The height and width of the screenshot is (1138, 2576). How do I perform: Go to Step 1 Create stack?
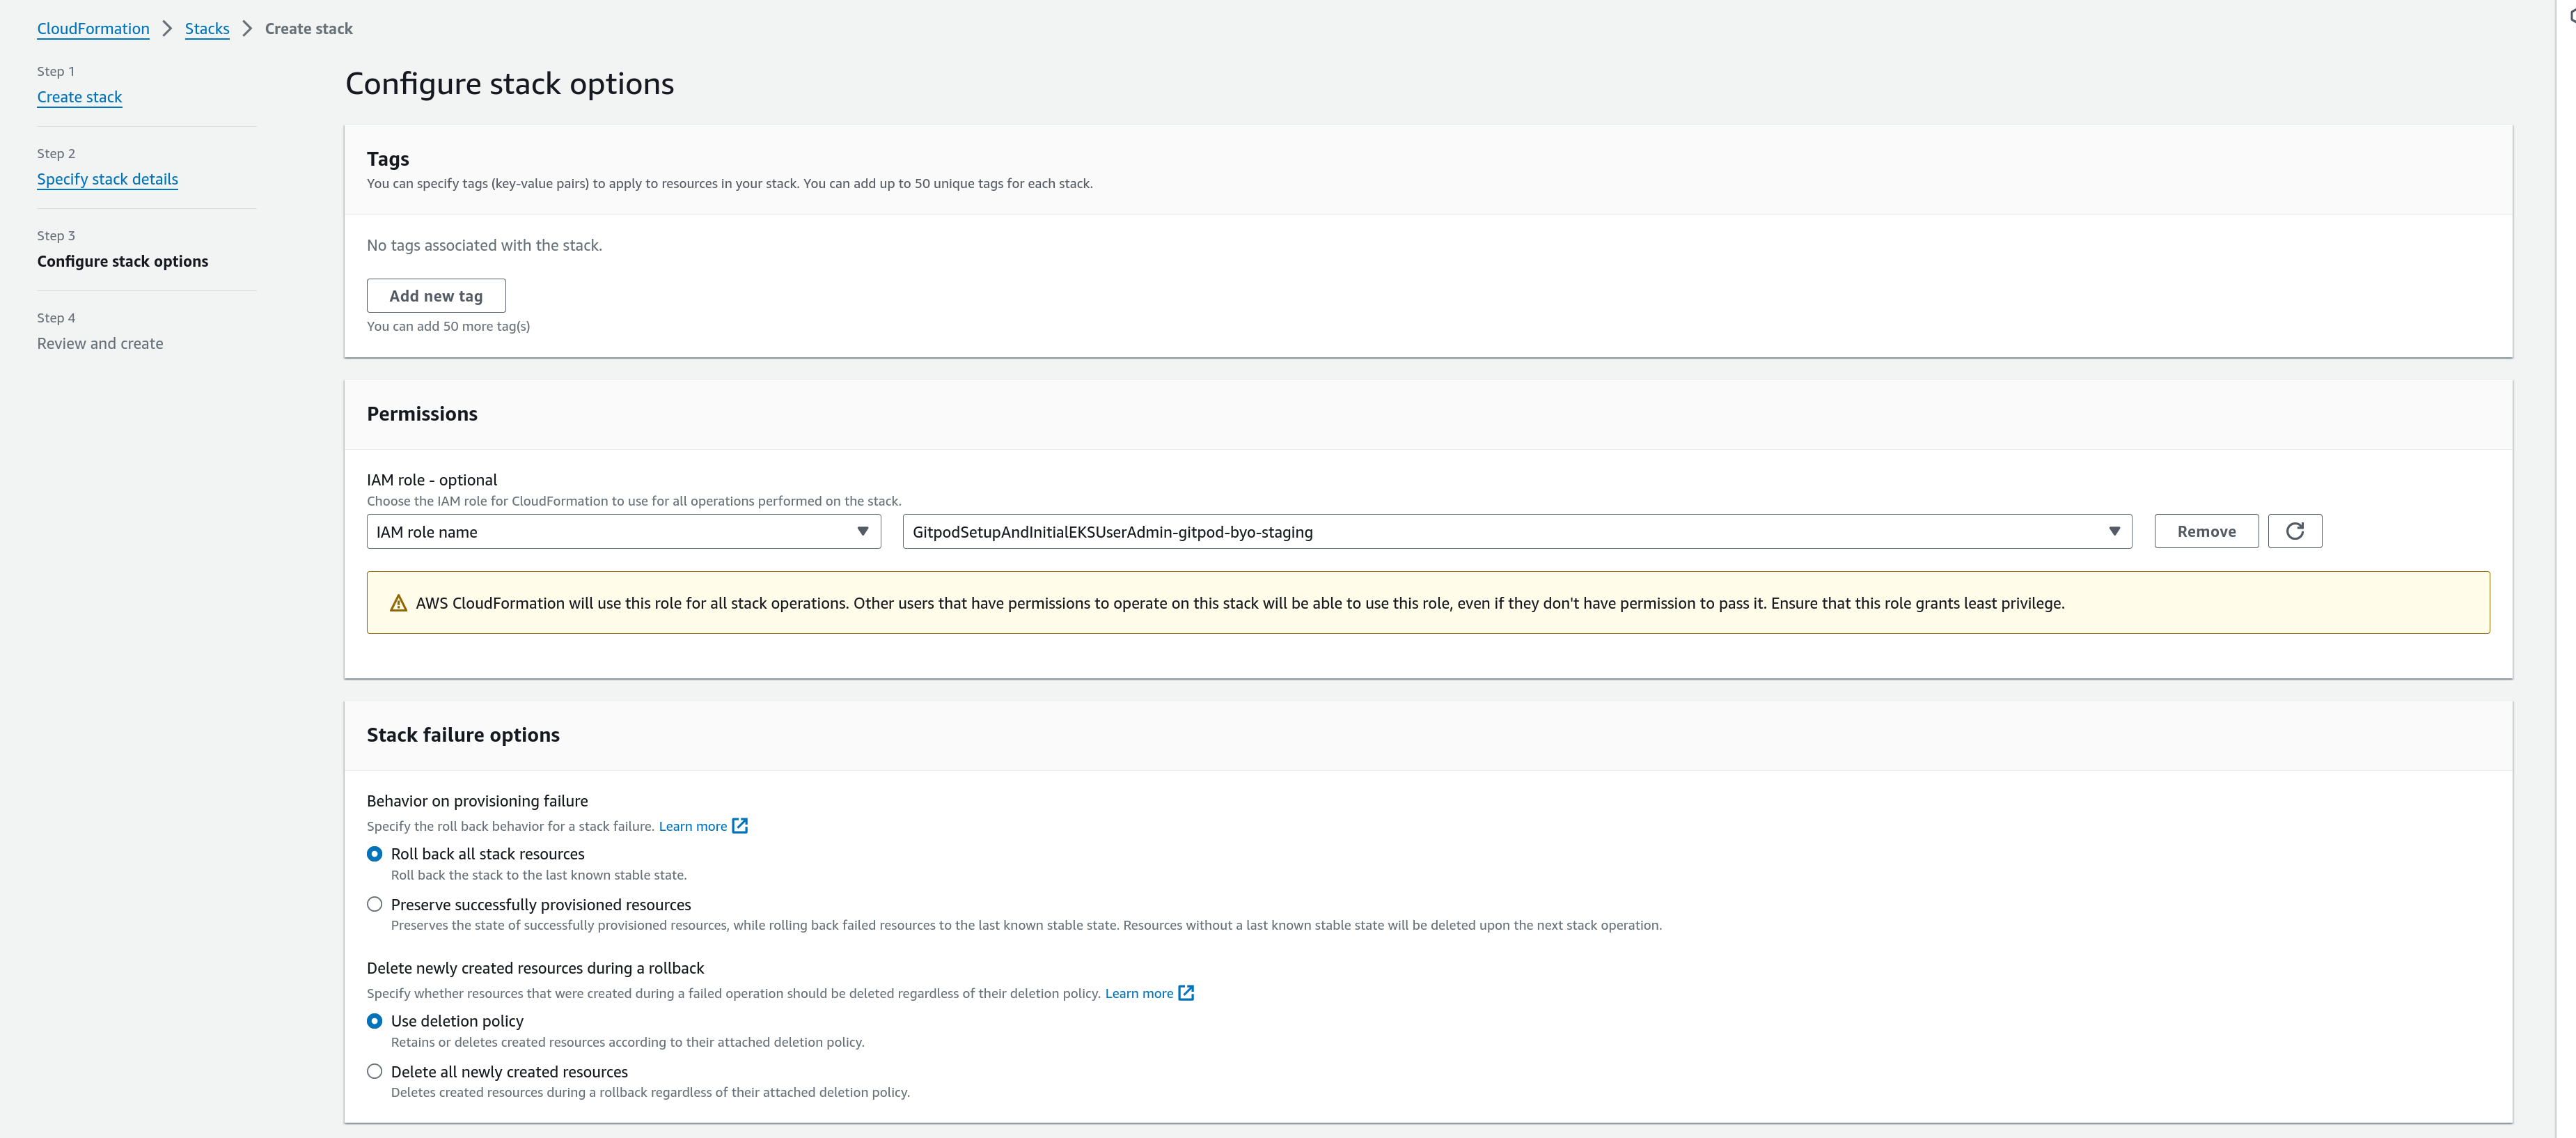tap(79, 97)
